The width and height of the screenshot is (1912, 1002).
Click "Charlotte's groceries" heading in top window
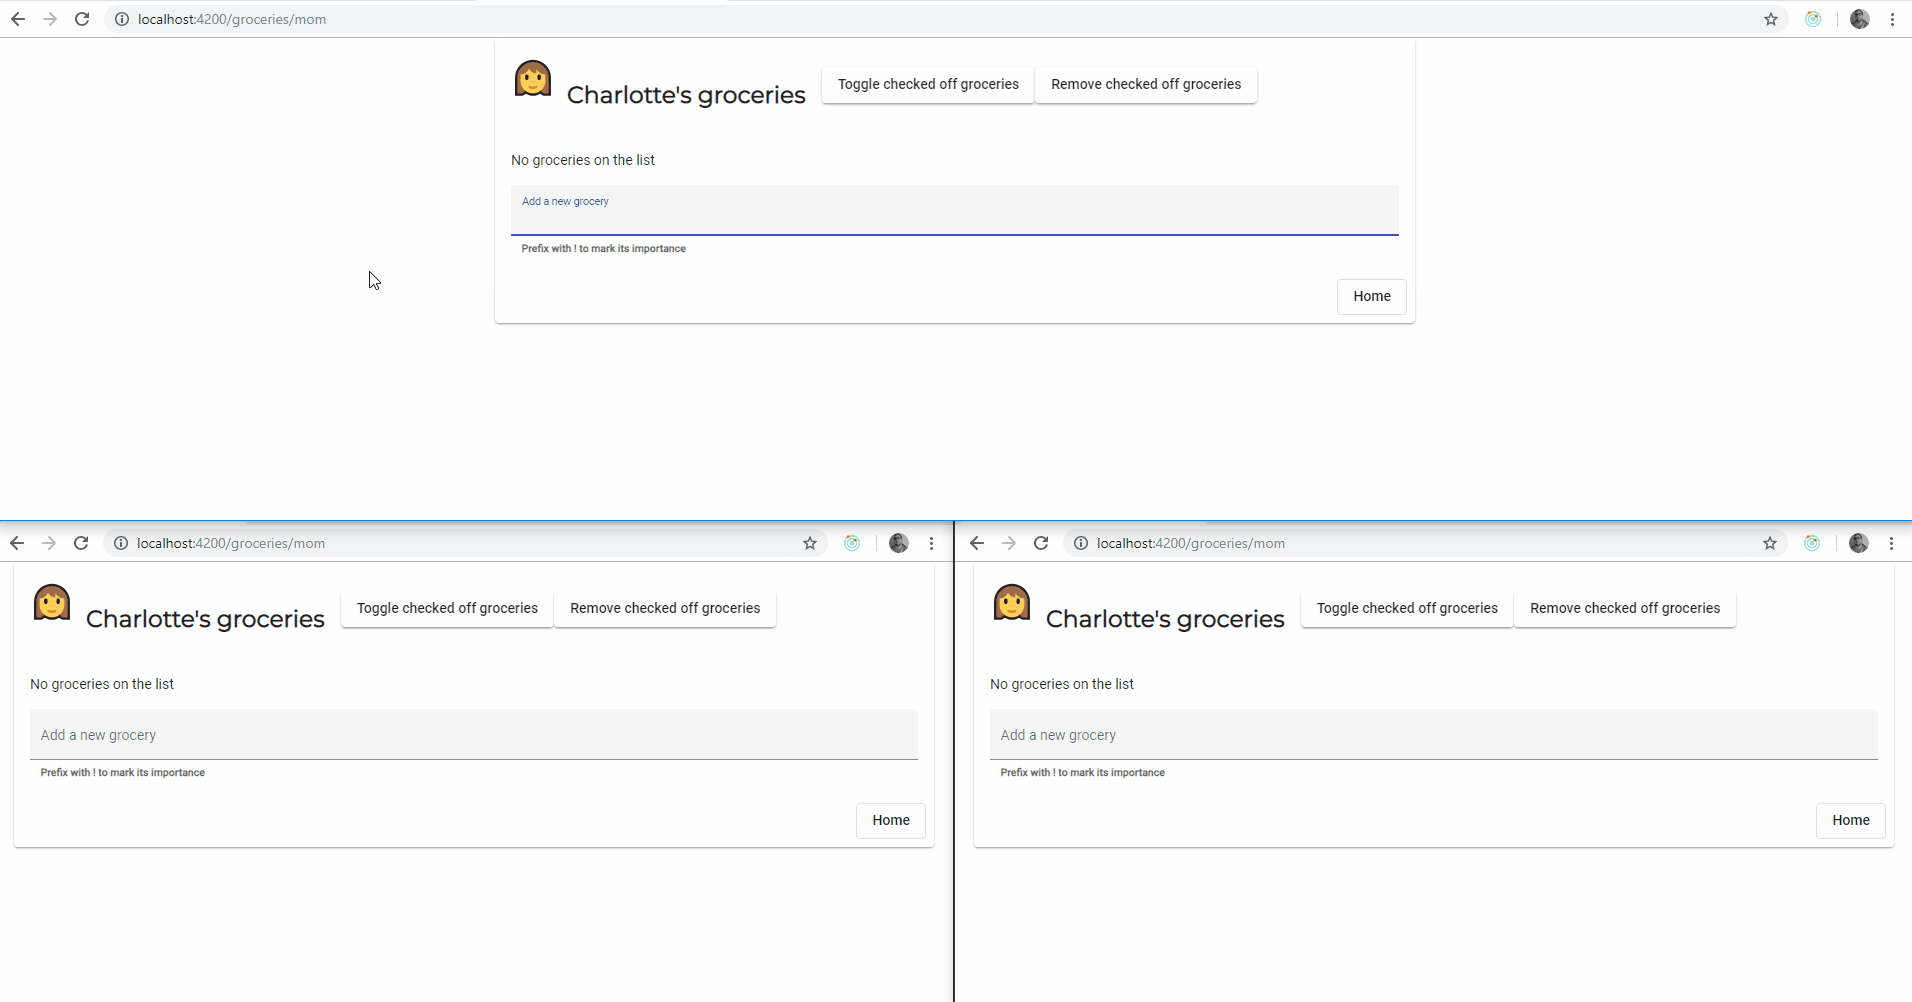686,95
